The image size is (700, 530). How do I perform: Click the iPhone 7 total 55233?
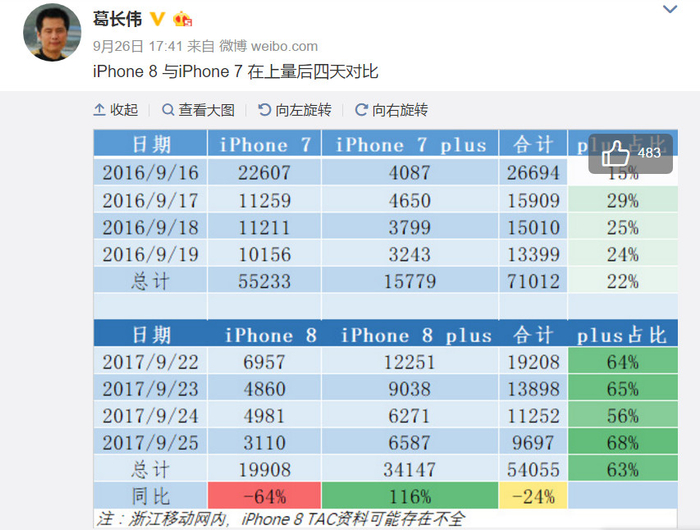pos(264,281)
